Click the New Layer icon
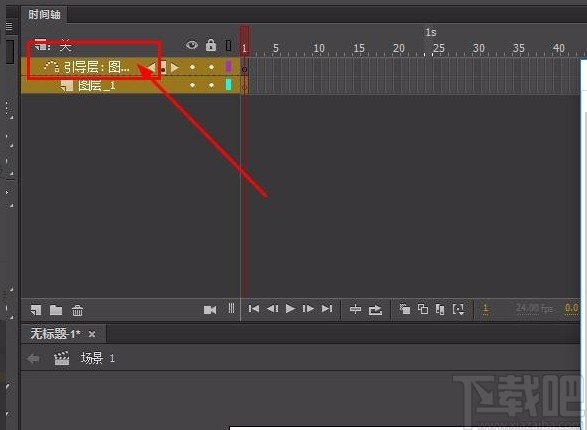The width and height of the screenshot is (587, 430). pos(36,310)
